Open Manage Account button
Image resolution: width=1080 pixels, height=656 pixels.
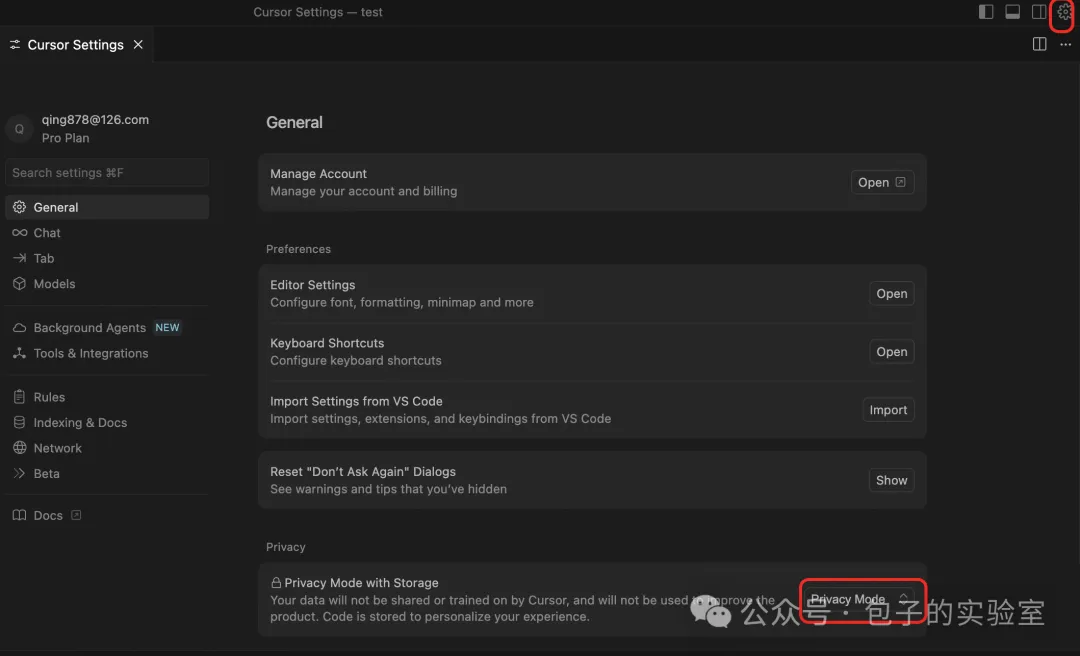coord(882,182)
